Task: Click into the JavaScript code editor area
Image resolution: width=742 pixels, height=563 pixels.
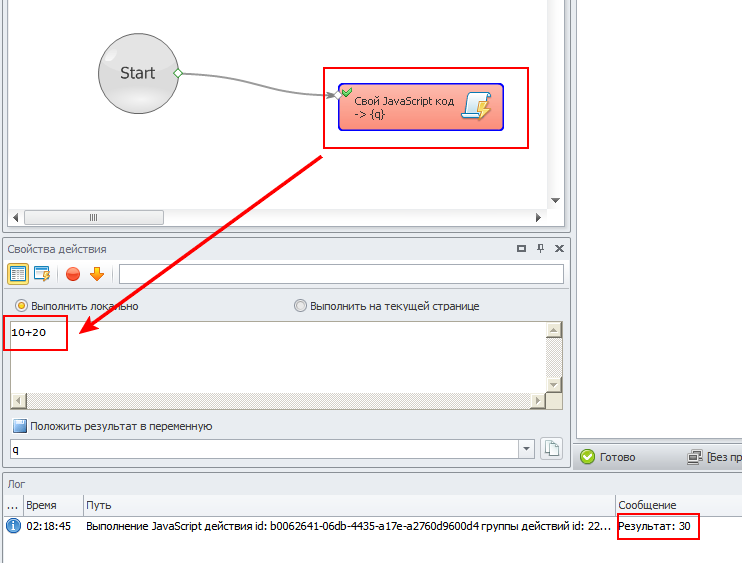Action: (x=278, y=357)
